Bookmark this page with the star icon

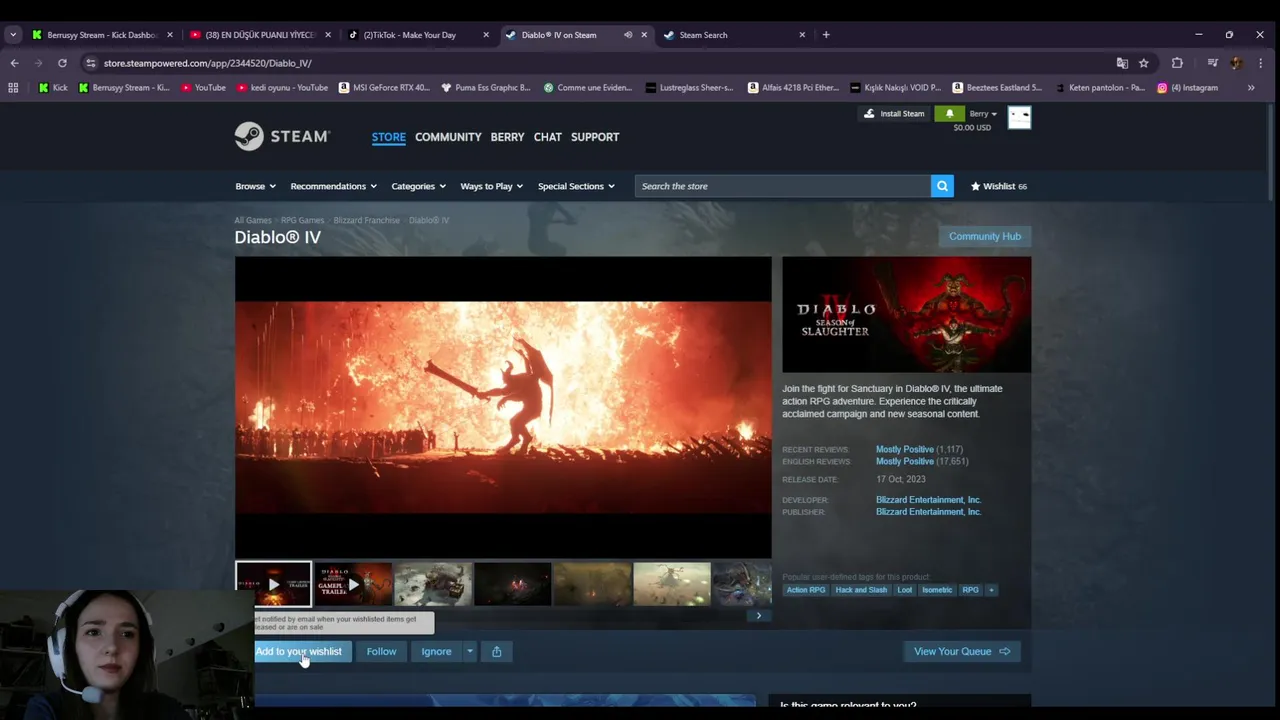pyautogui.click(x=1144, y=63)
